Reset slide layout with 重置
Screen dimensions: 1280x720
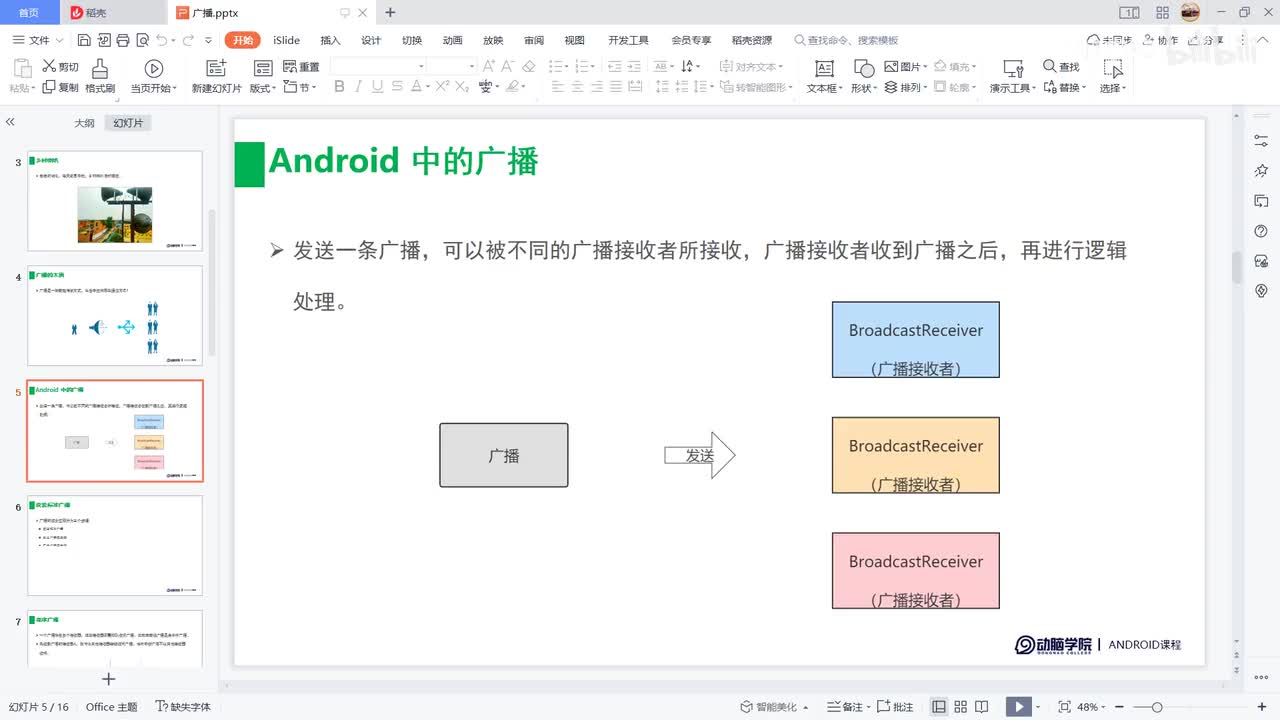pos(301,66)
